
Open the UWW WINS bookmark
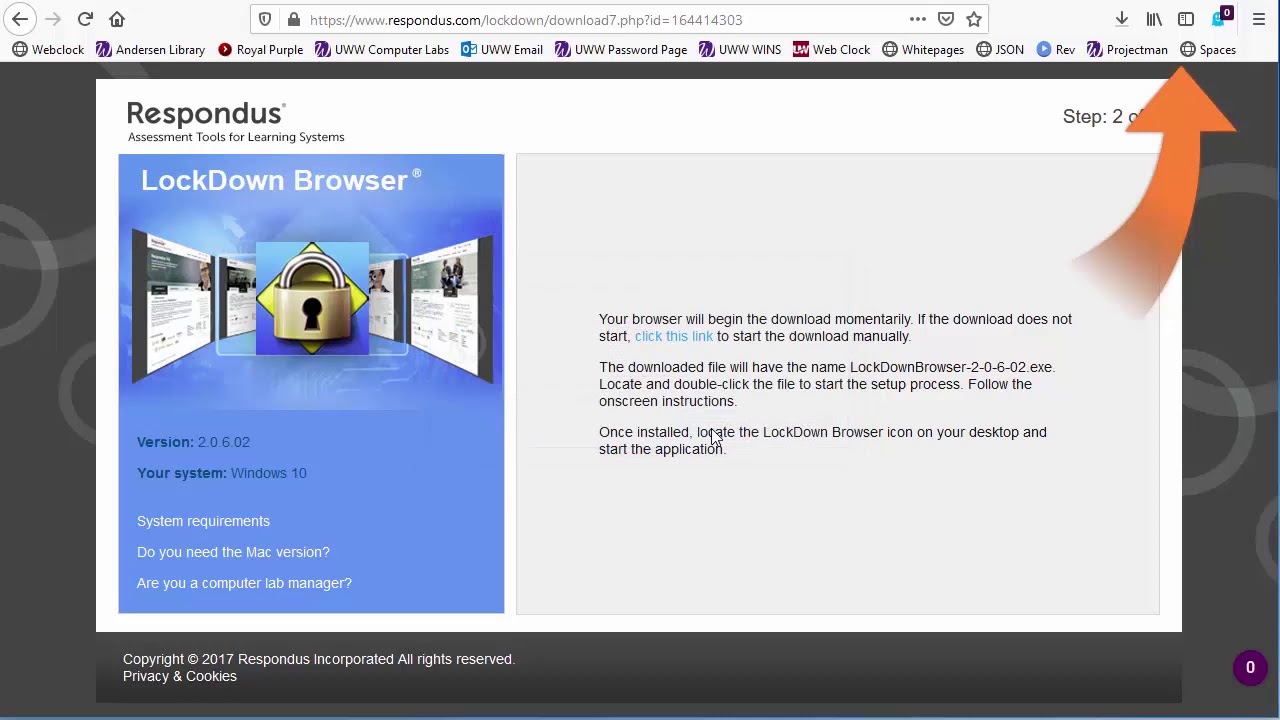coord(740,50)
